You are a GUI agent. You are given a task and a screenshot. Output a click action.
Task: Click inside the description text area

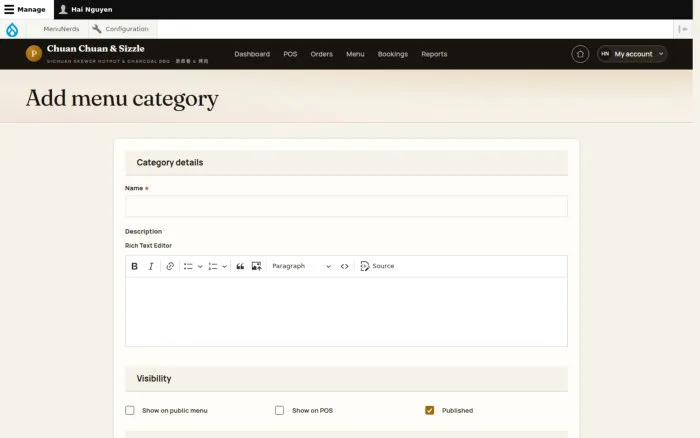tap(346, 312)
